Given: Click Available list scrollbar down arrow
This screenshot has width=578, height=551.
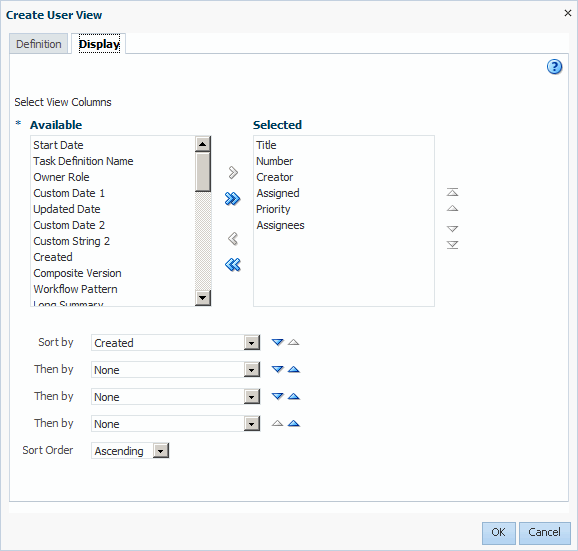Looking at the screenshot, I should [x=203, y=298].
